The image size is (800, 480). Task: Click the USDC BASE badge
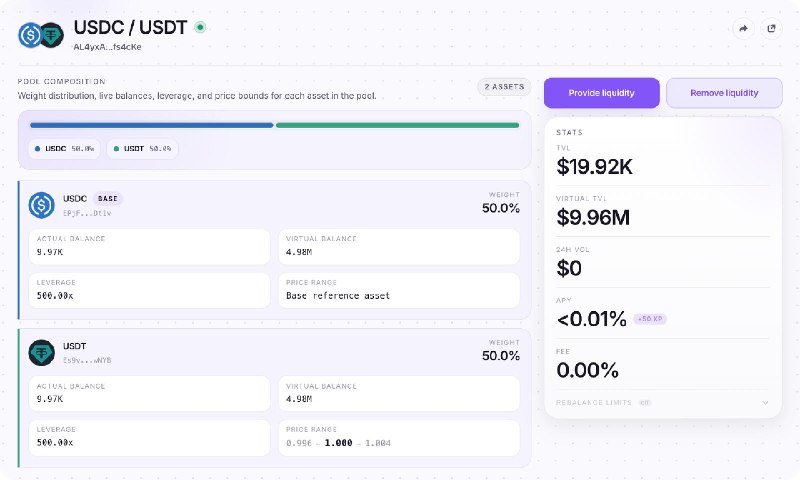108,198
